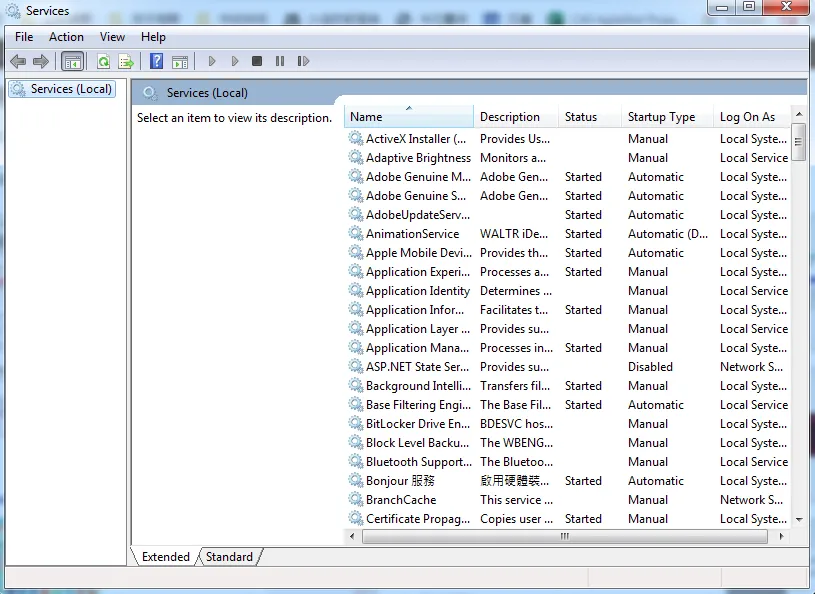Click the Stop Service square icon
Viewport: 815px width, 594px height.
click(x=257, y=61)
